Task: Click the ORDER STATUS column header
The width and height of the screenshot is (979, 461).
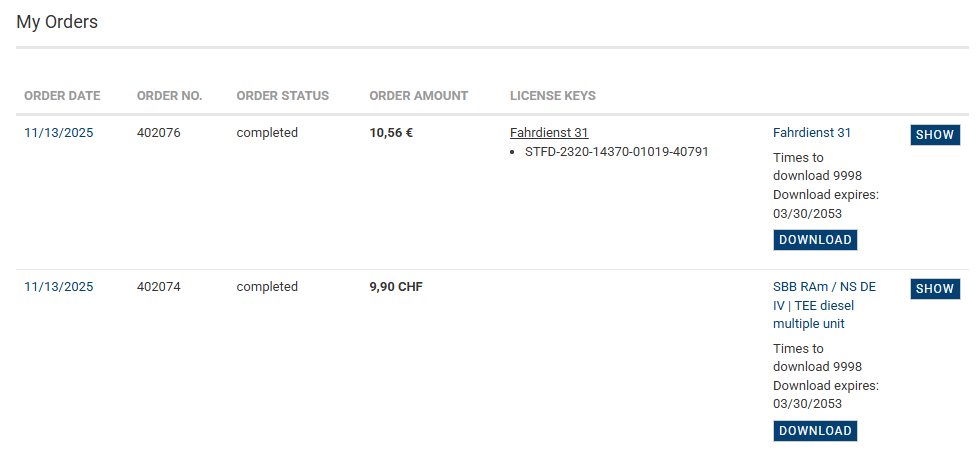Action: point(282,96)
